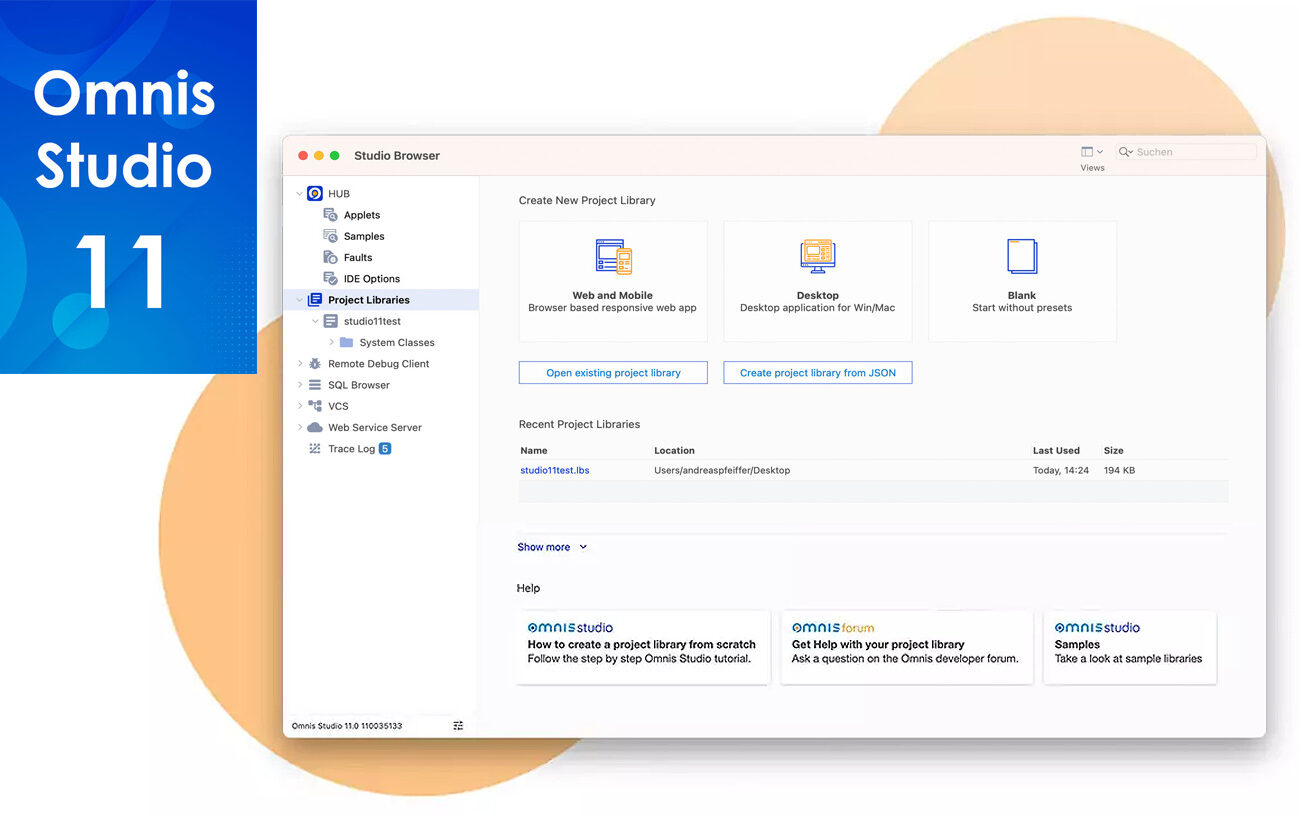Open the Remote Debug Client bug icon
Image resolution: width=1300 pixels, height=818 pixels.
(x=315, y=364)
